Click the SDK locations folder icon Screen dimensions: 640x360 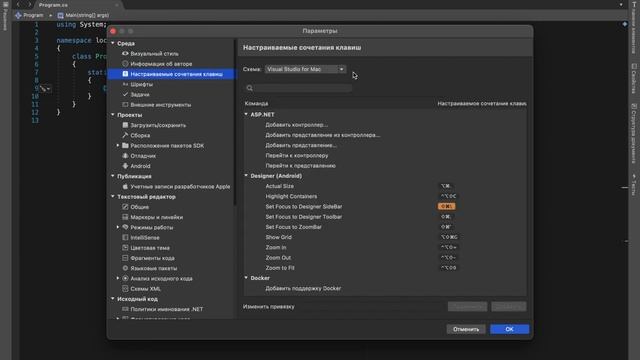point(125,145)
